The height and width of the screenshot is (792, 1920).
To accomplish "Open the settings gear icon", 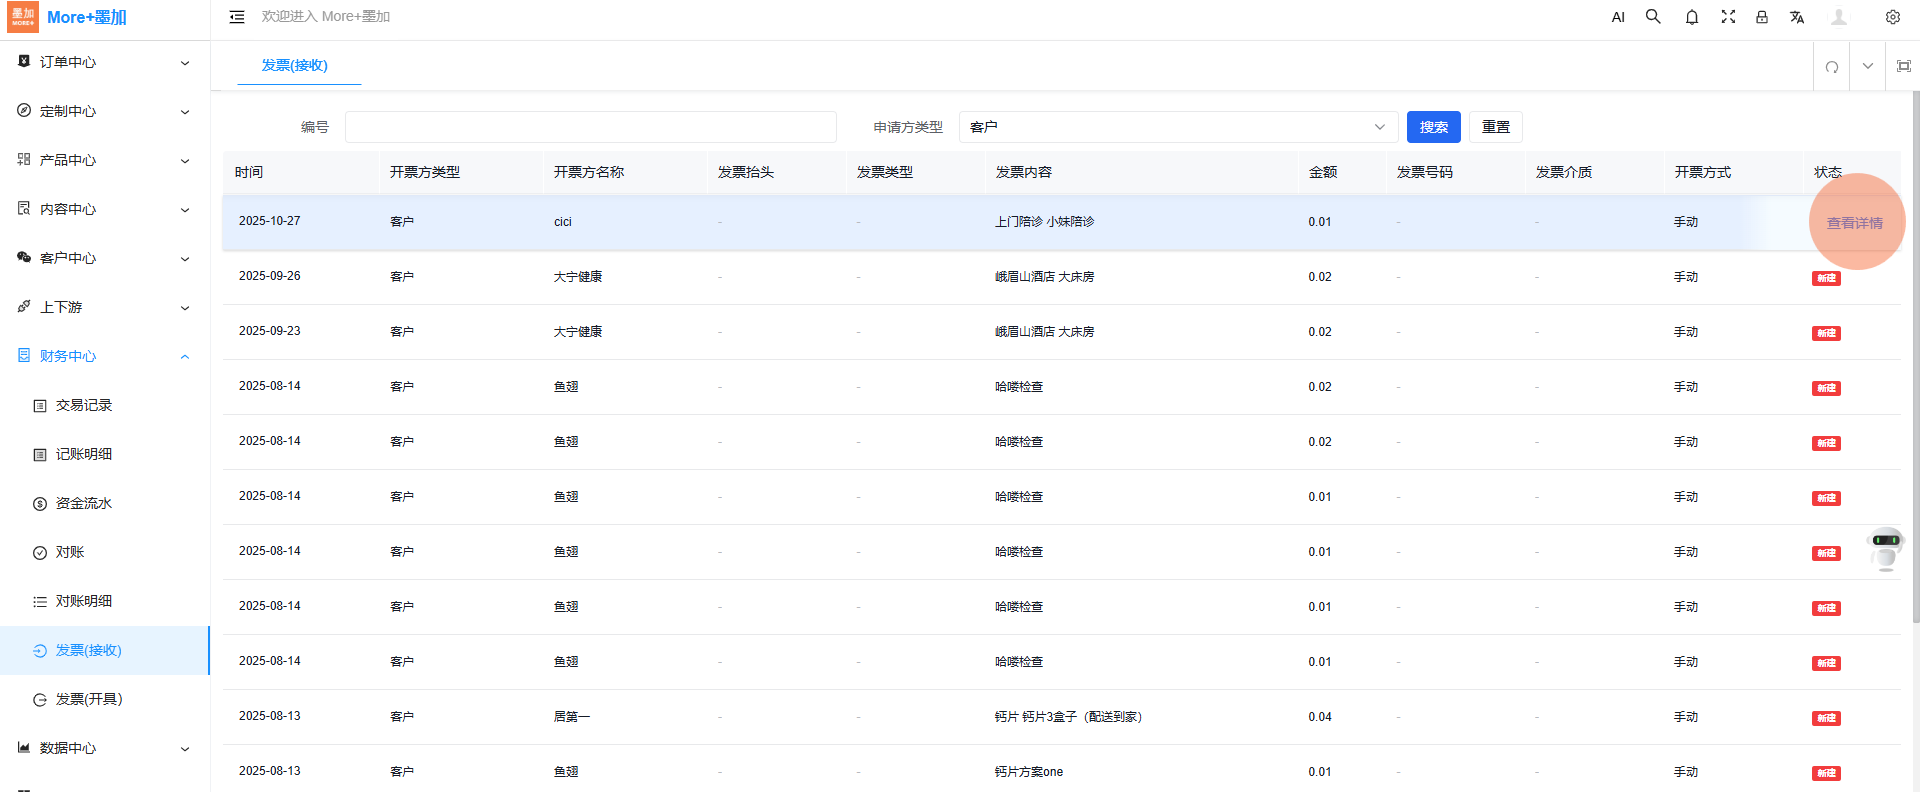I will coord(1893,17).
